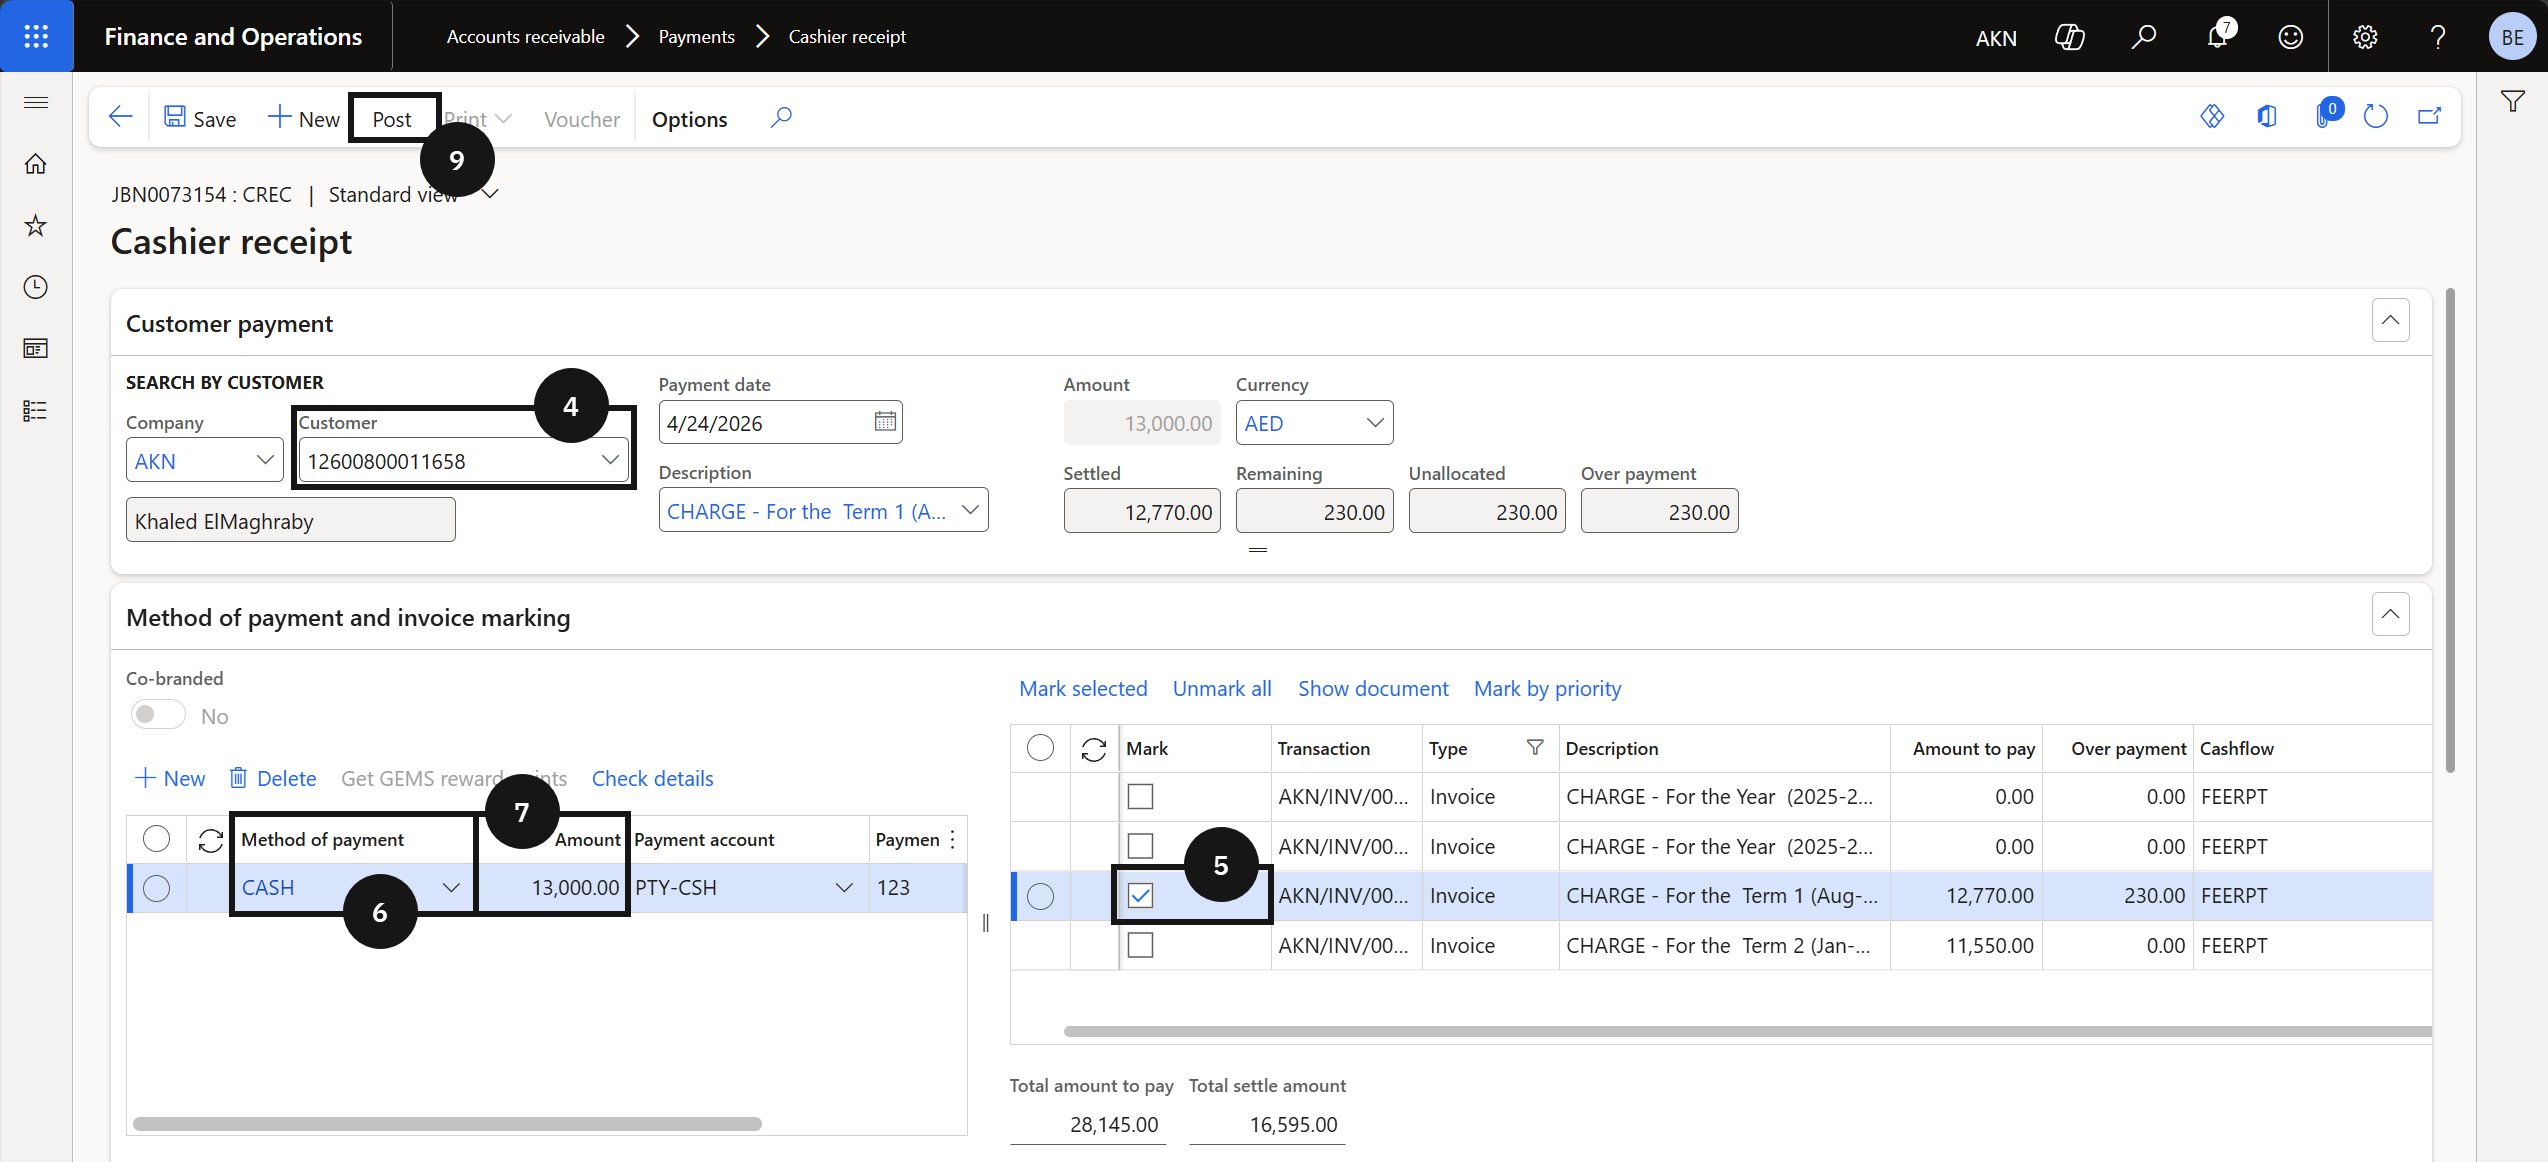Uncheck the Term 1 (Aug) invoice mark
The width and height of the screenshot is (2548, 1162).
pyautogui.click(x=1140, y=896)
